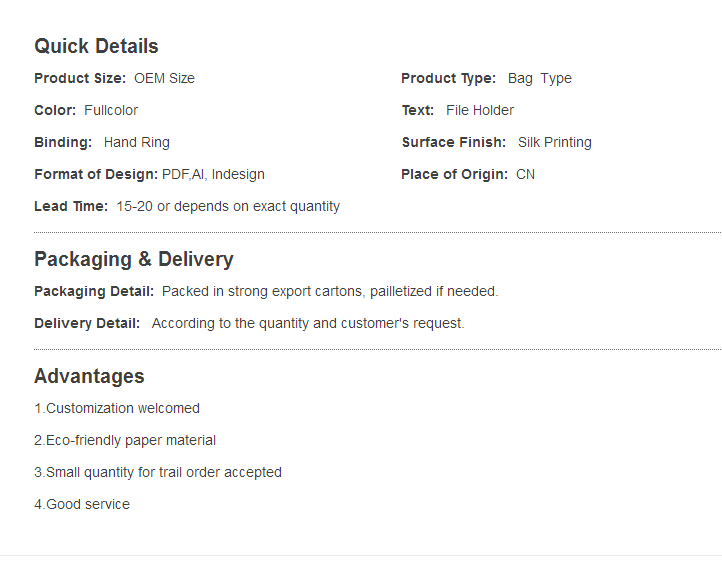
Task: Click the Silk Printing surface finish value
Action: click(x=554, y=142)
